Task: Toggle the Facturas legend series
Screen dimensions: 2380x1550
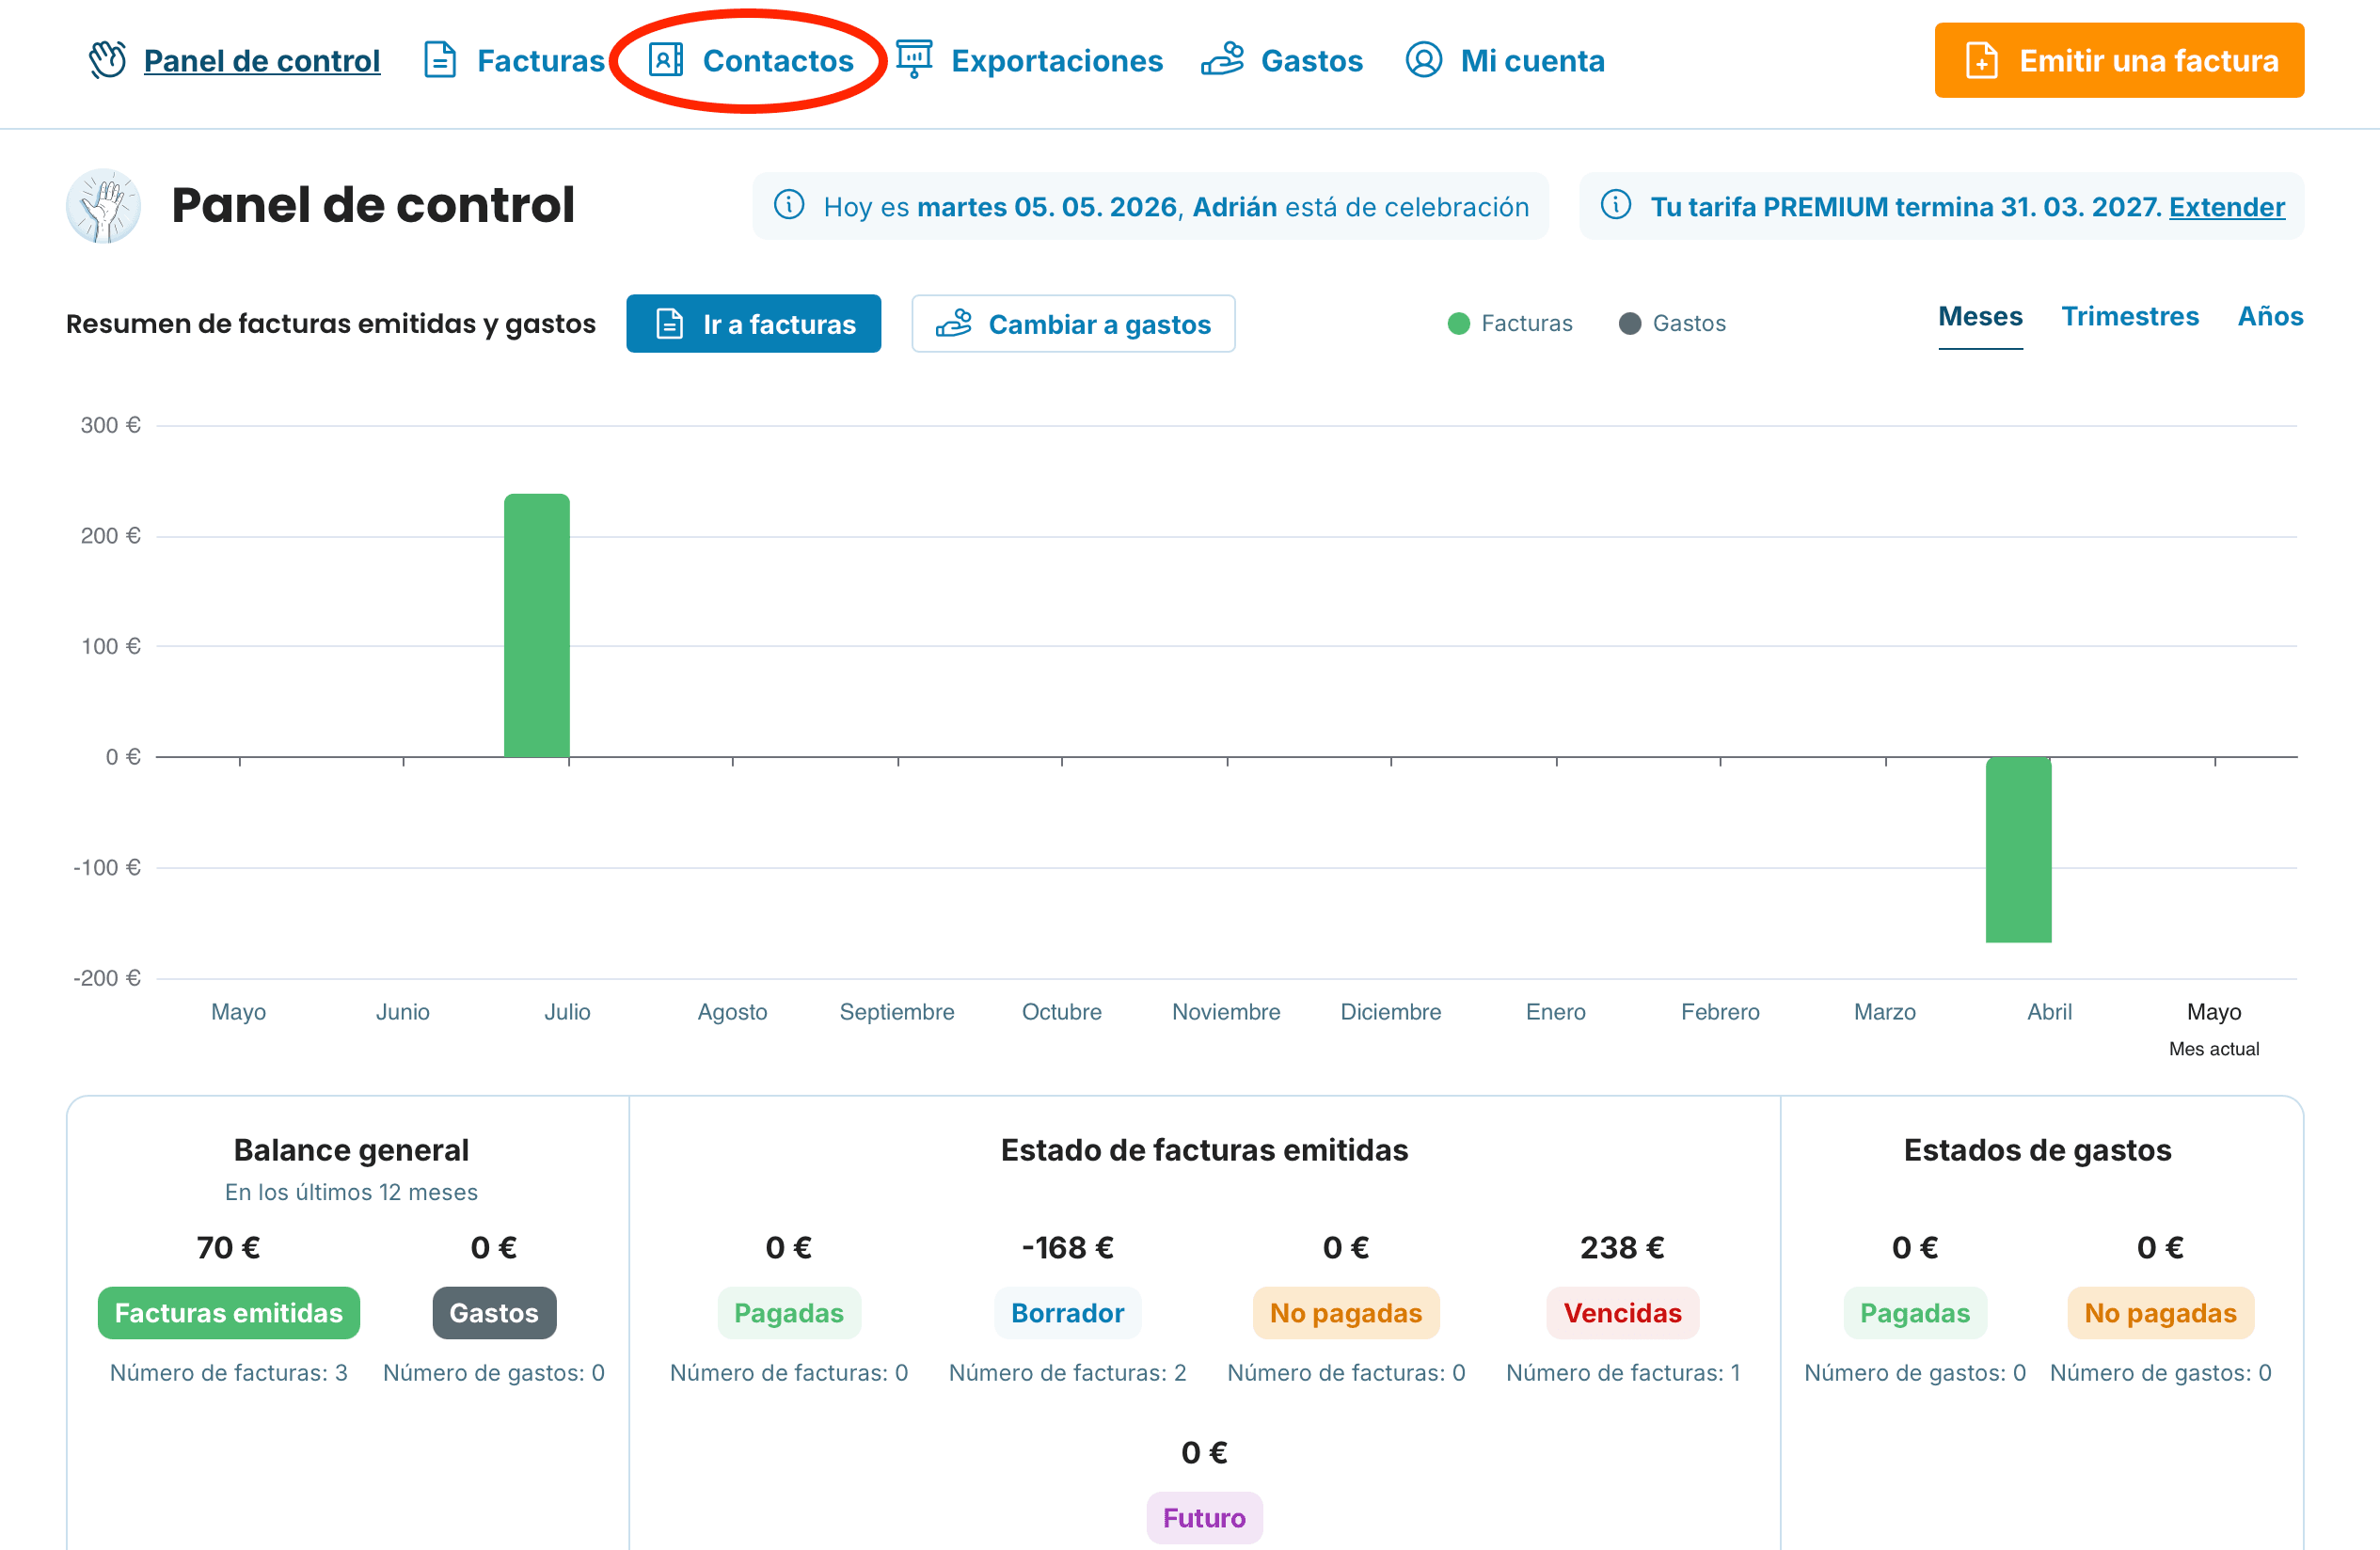Action: [x=1510, y=323]
